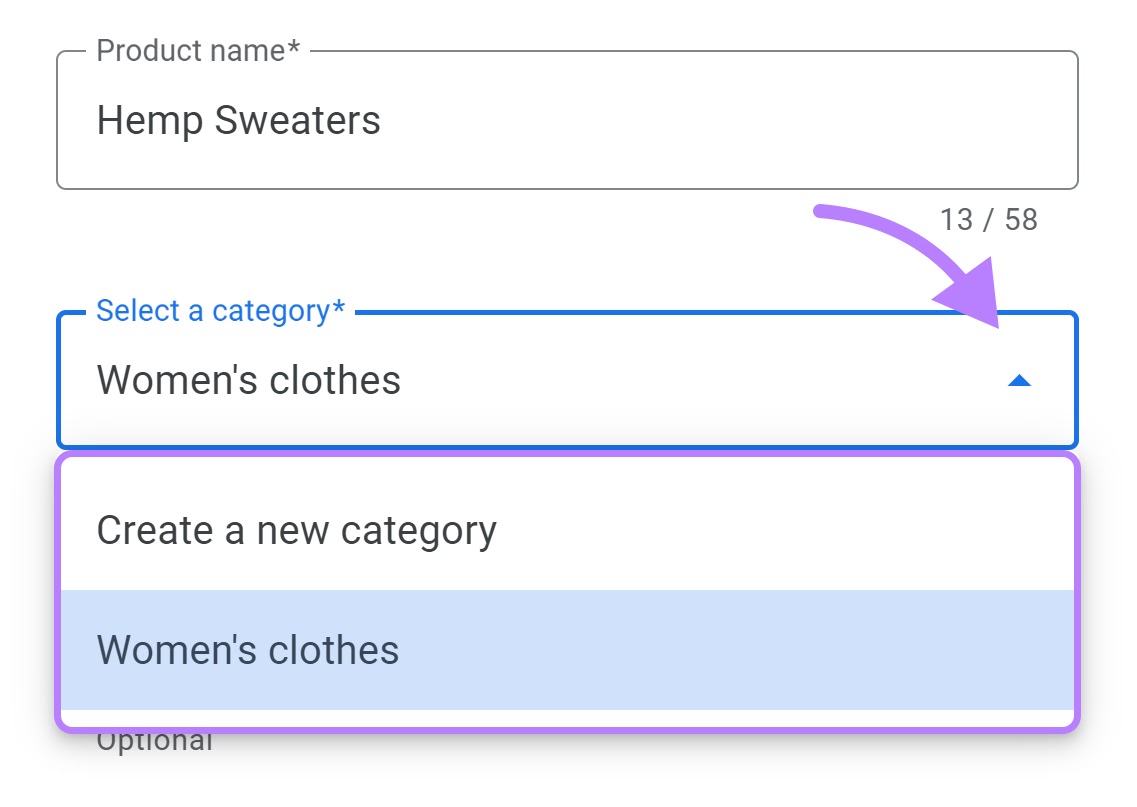The height and width of the screenshot is (807, 1137).
Task: Click the Hemp Sweaters text
Action: [x=238, y=120]
